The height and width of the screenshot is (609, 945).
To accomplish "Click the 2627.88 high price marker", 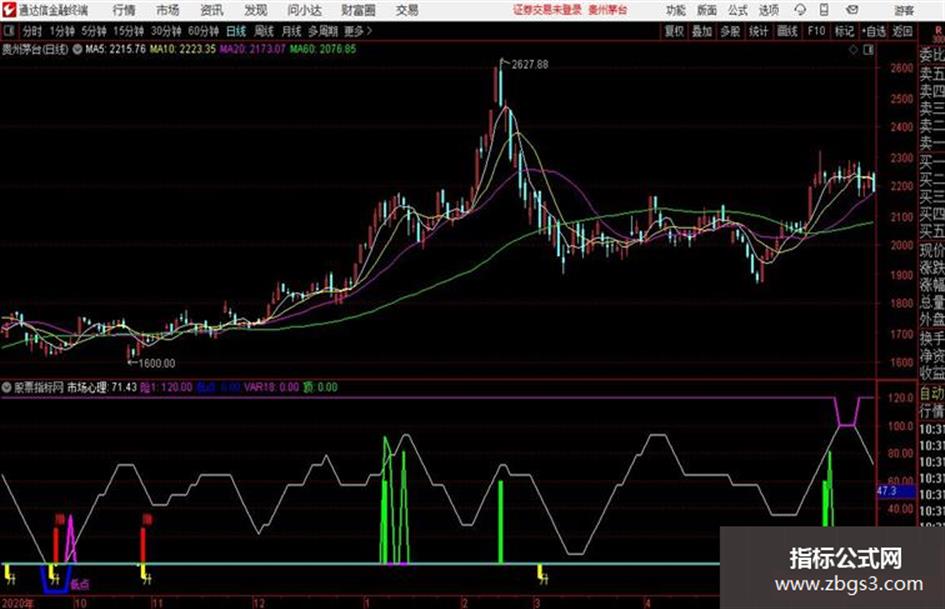I will (x=530, y=65).
